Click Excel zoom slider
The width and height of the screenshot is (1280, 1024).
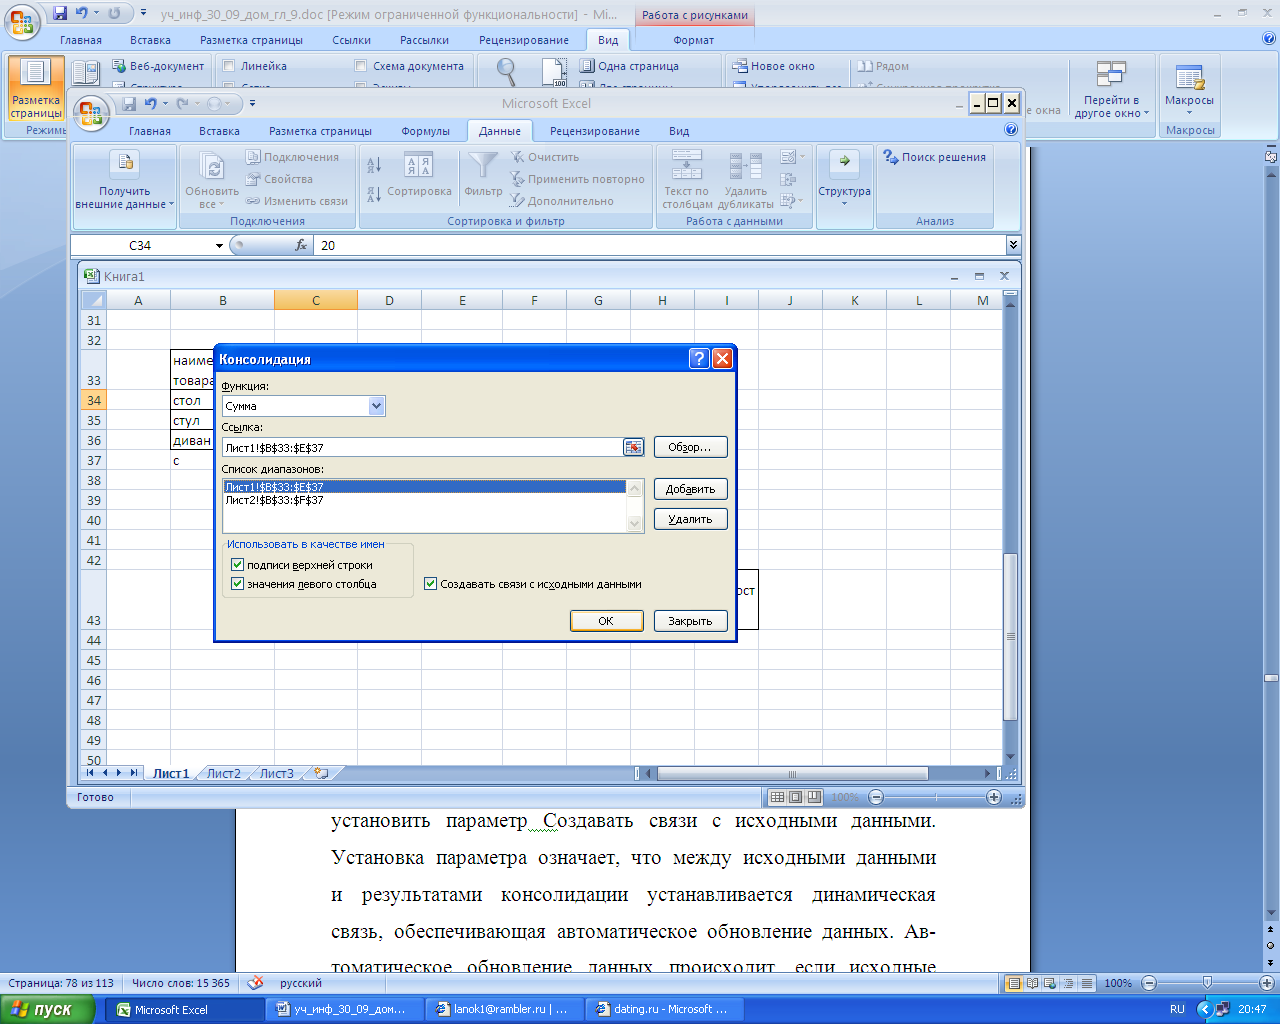click(x=936, y=797)
